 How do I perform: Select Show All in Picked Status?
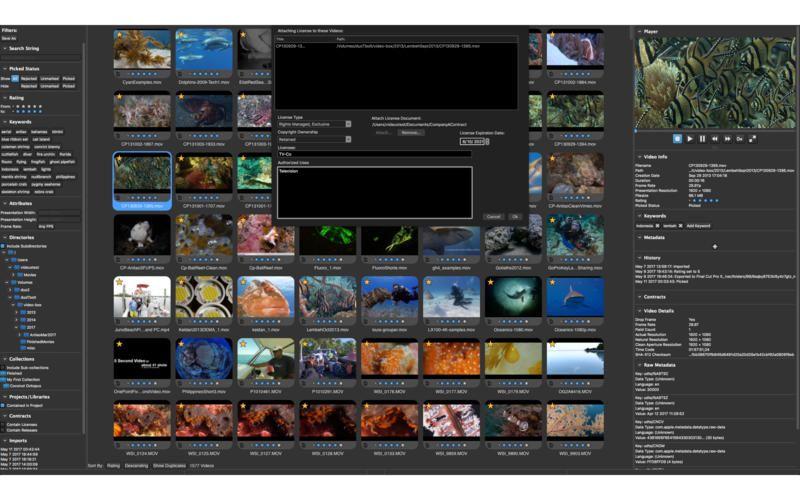pyautogui.click(x=15, y=79)
